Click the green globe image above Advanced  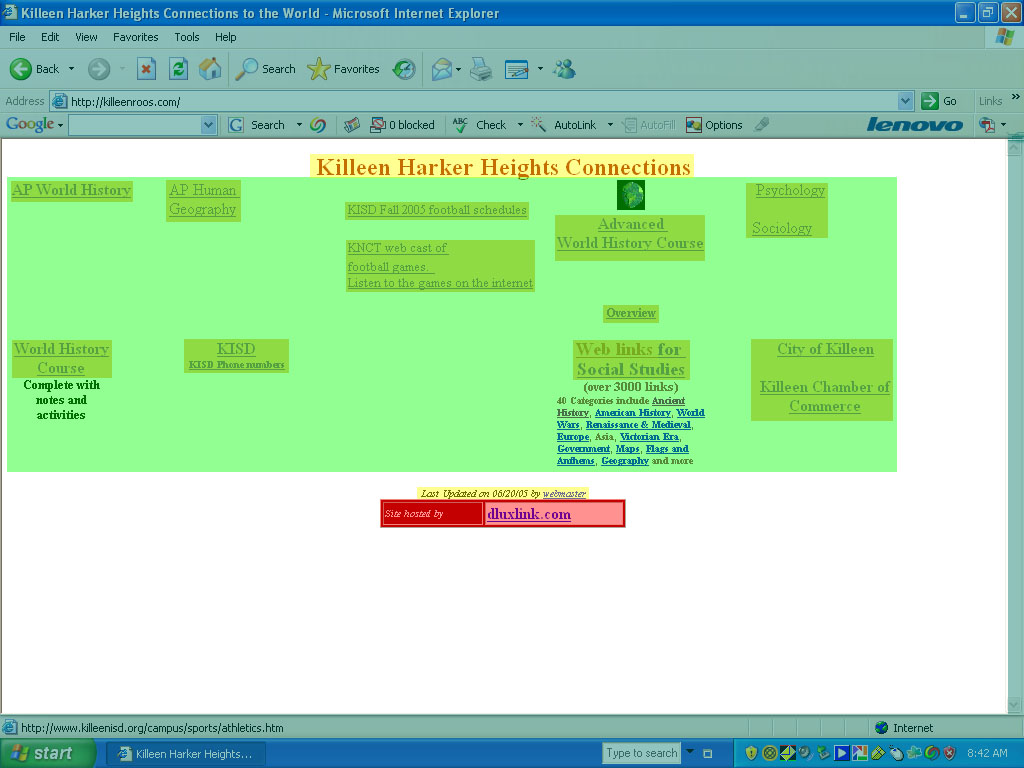631,194
